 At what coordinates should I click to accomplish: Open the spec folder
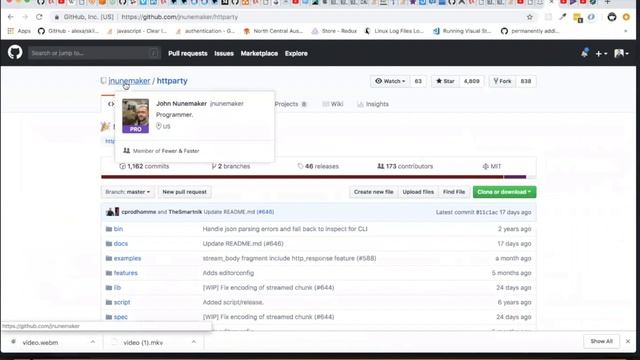[x=121, y=317]
